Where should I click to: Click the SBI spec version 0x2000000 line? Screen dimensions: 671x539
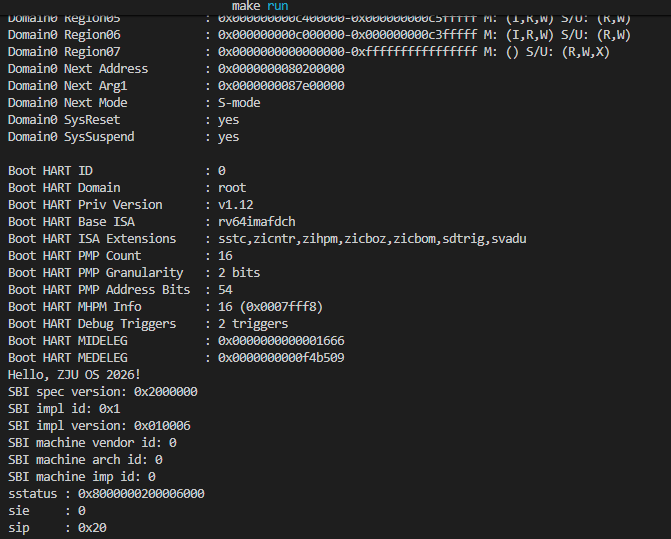103,392
